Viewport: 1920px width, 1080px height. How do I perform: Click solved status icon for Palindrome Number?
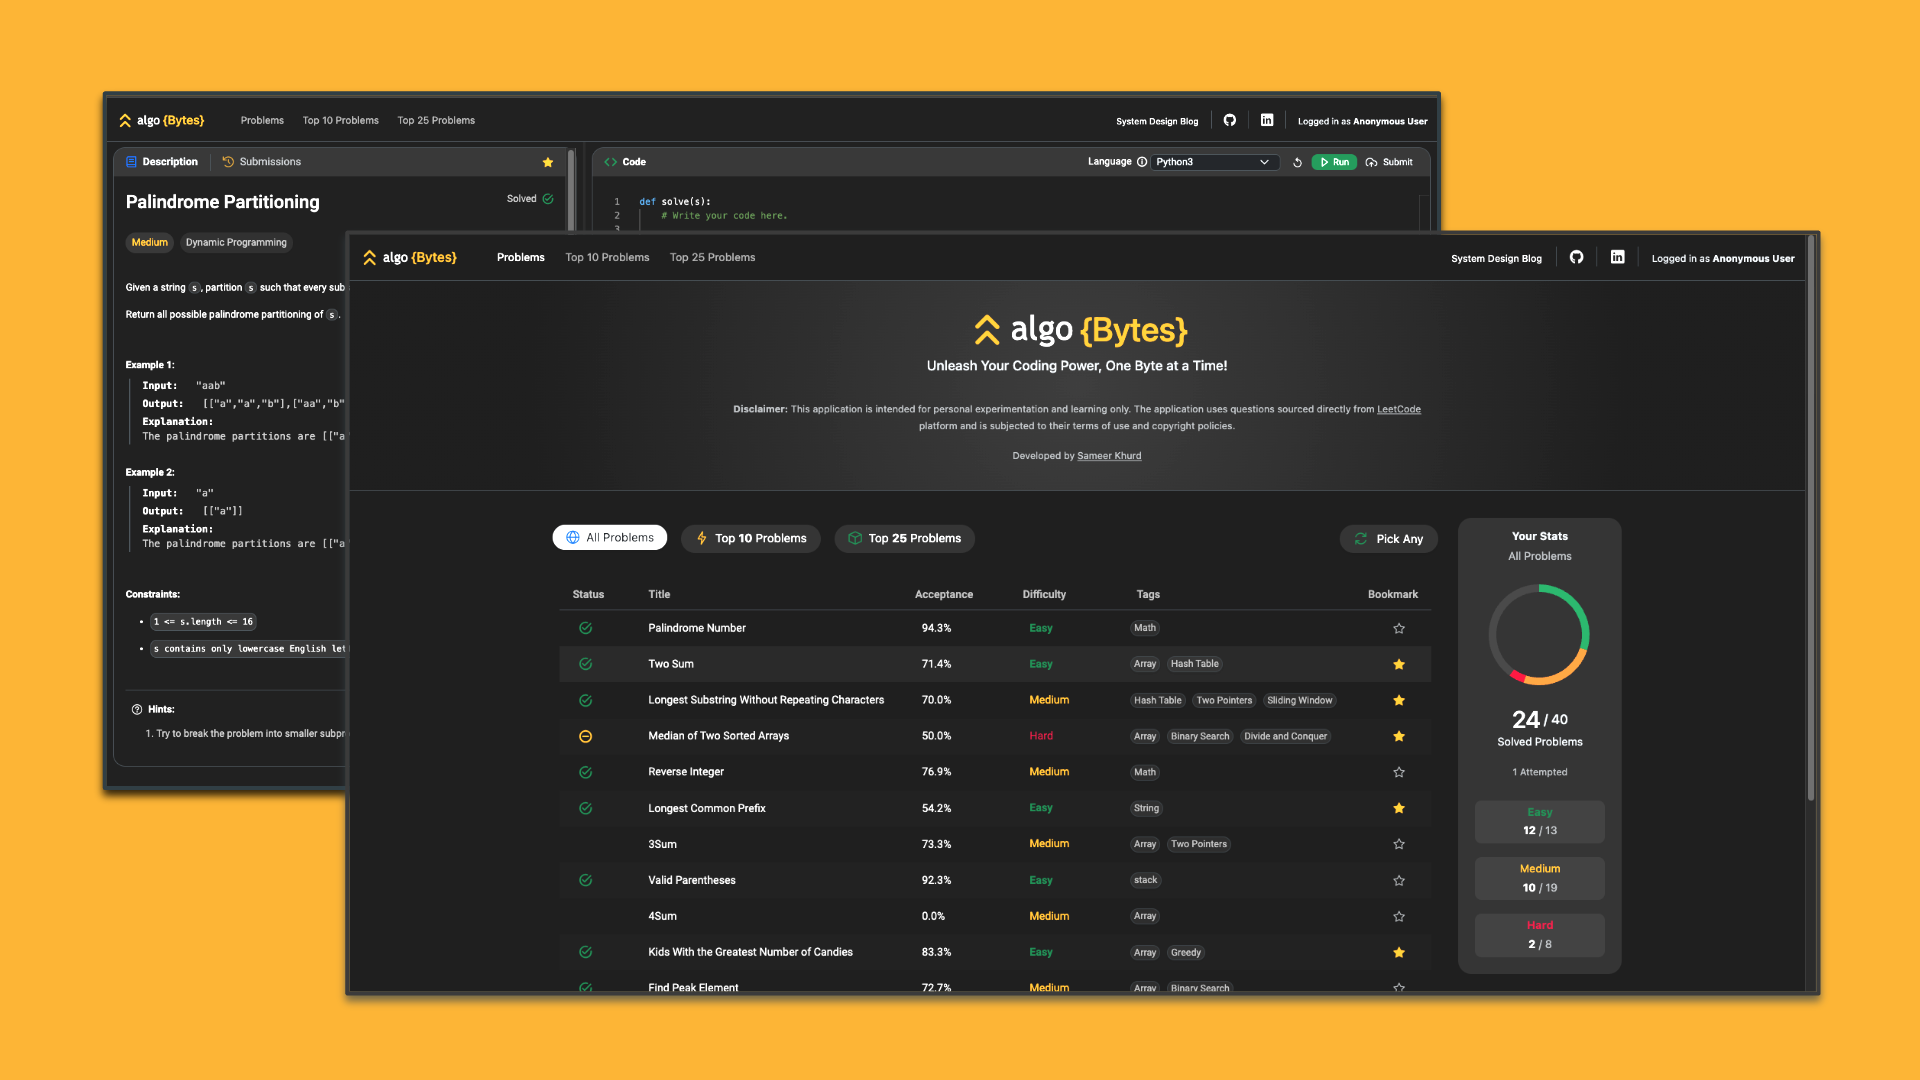point(585,628)
